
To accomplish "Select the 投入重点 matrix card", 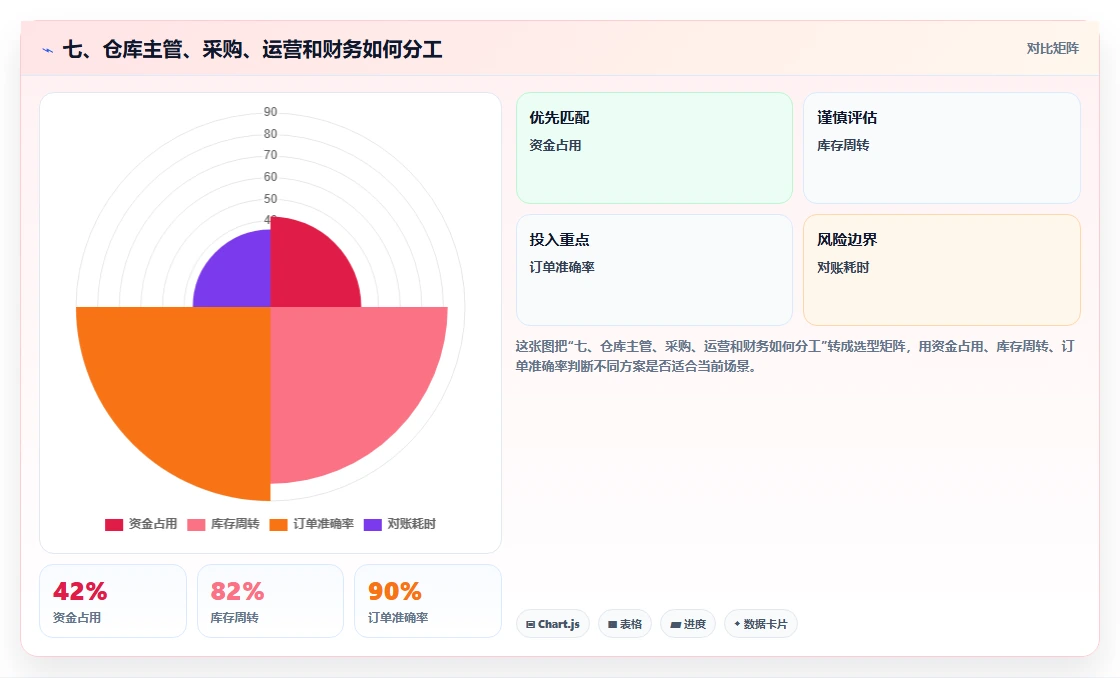I will coord(654,270).
